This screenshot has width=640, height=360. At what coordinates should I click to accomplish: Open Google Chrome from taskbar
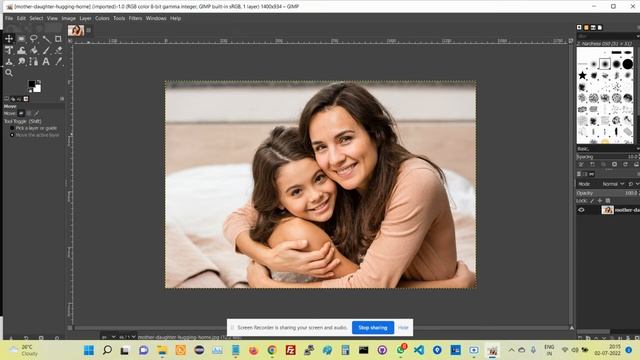coord(272,350)
